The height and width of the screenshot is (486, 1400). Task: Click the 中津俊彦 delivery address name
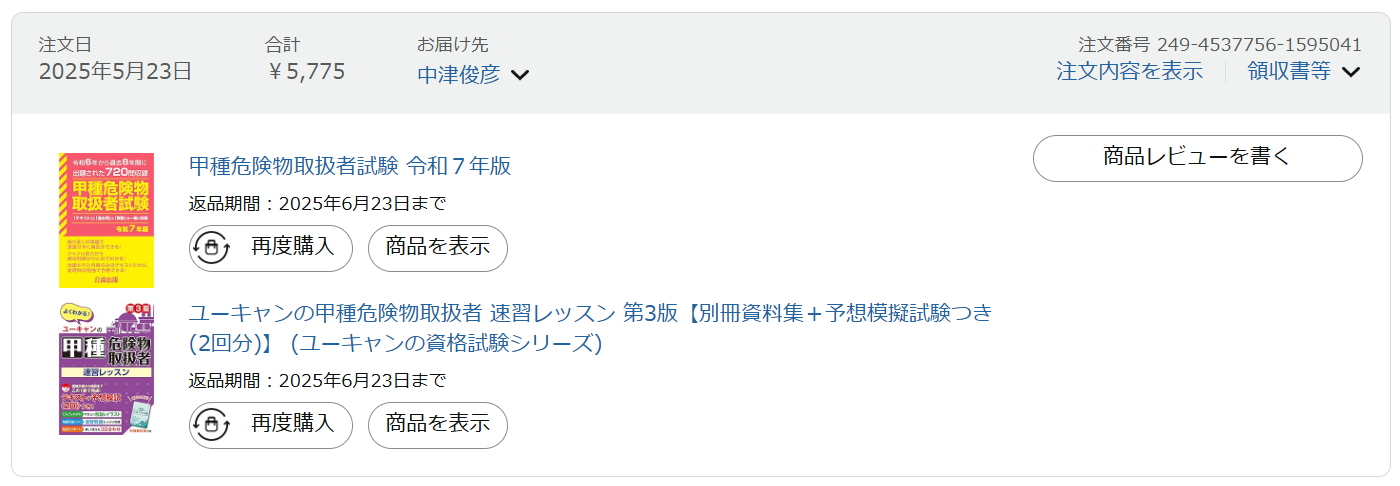(x=458, y=74)
